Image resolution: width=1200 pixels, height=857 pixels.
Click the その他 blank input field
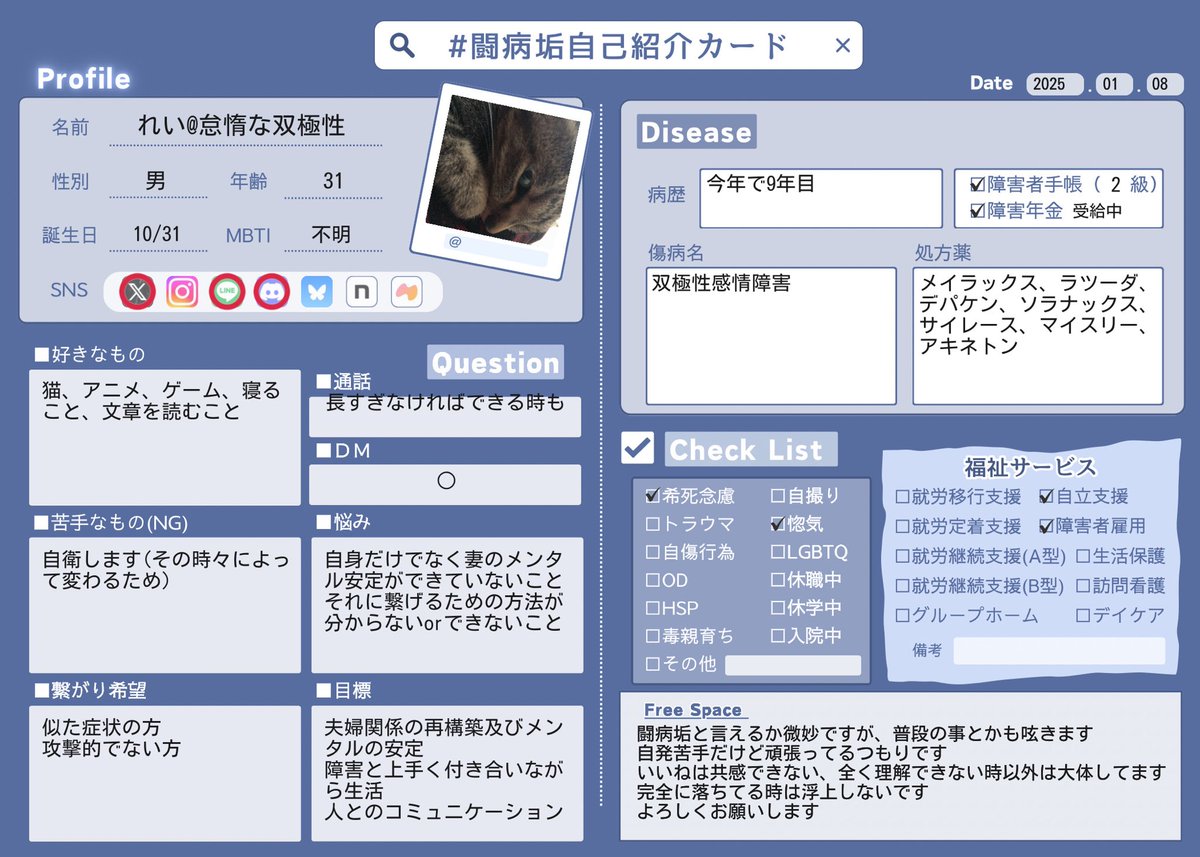(793, 665)
